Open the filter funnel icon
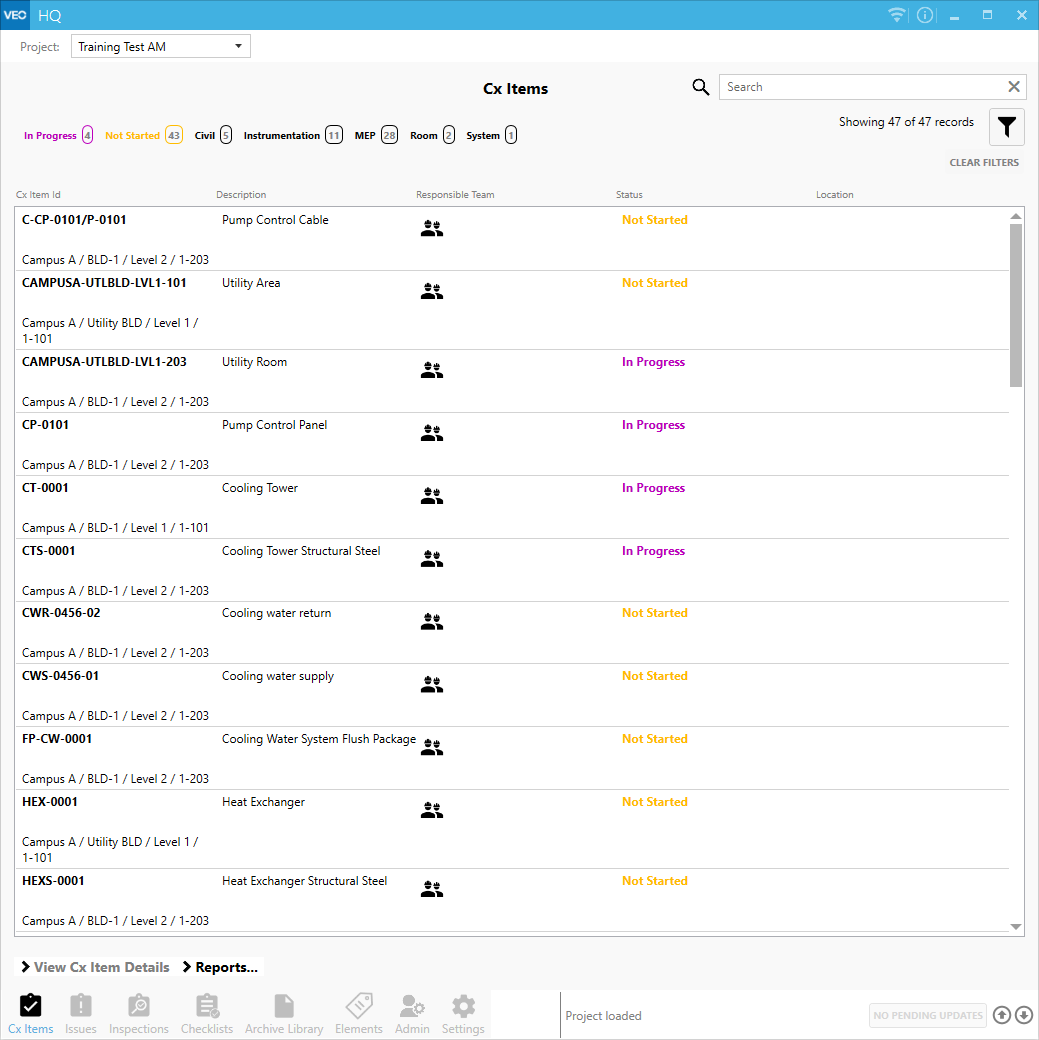Image resolution: width=1039 pixels, height=1040 pixels. point(1007,127)
